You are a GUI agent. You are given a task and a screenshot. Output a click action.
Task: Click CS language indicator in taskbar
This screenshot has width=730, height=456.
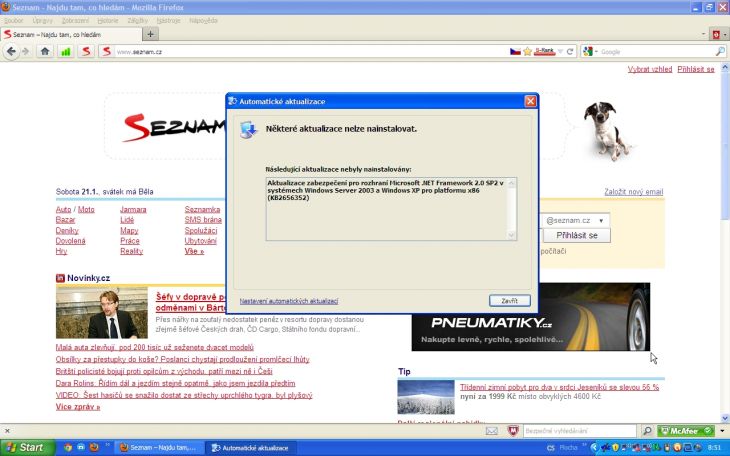tap(551, 448)
